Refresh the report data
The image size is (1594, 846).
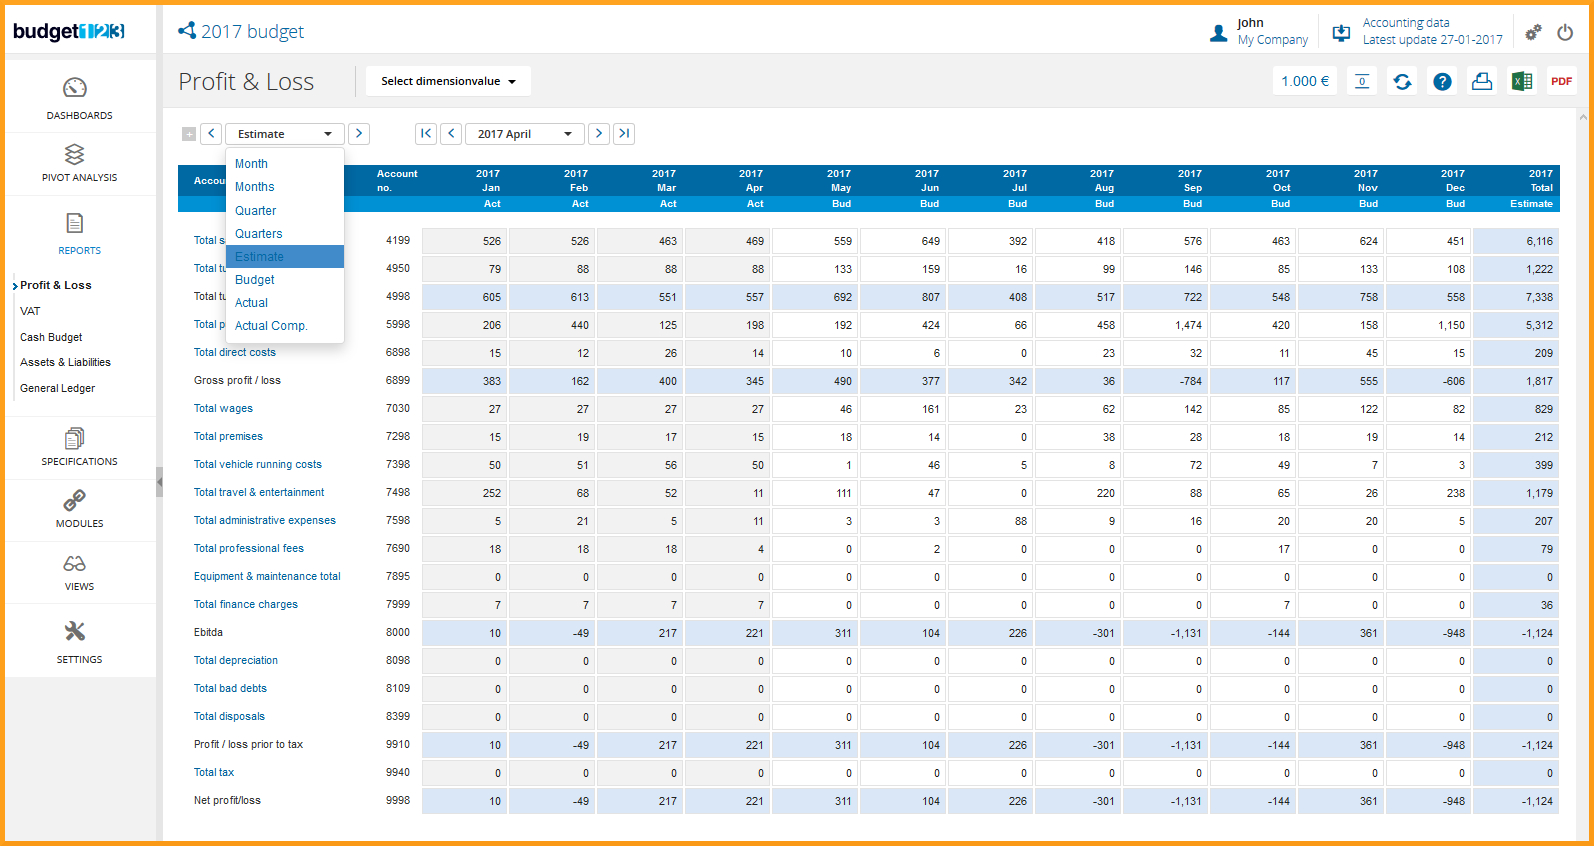coord(1402,82)
